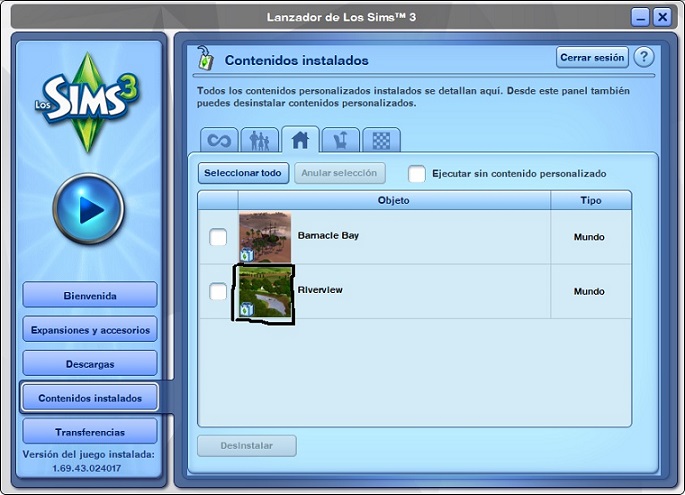685x495 pixels.
Task: Enable Ejecutar sin contenido personalizado
Action: coord(417,174)
